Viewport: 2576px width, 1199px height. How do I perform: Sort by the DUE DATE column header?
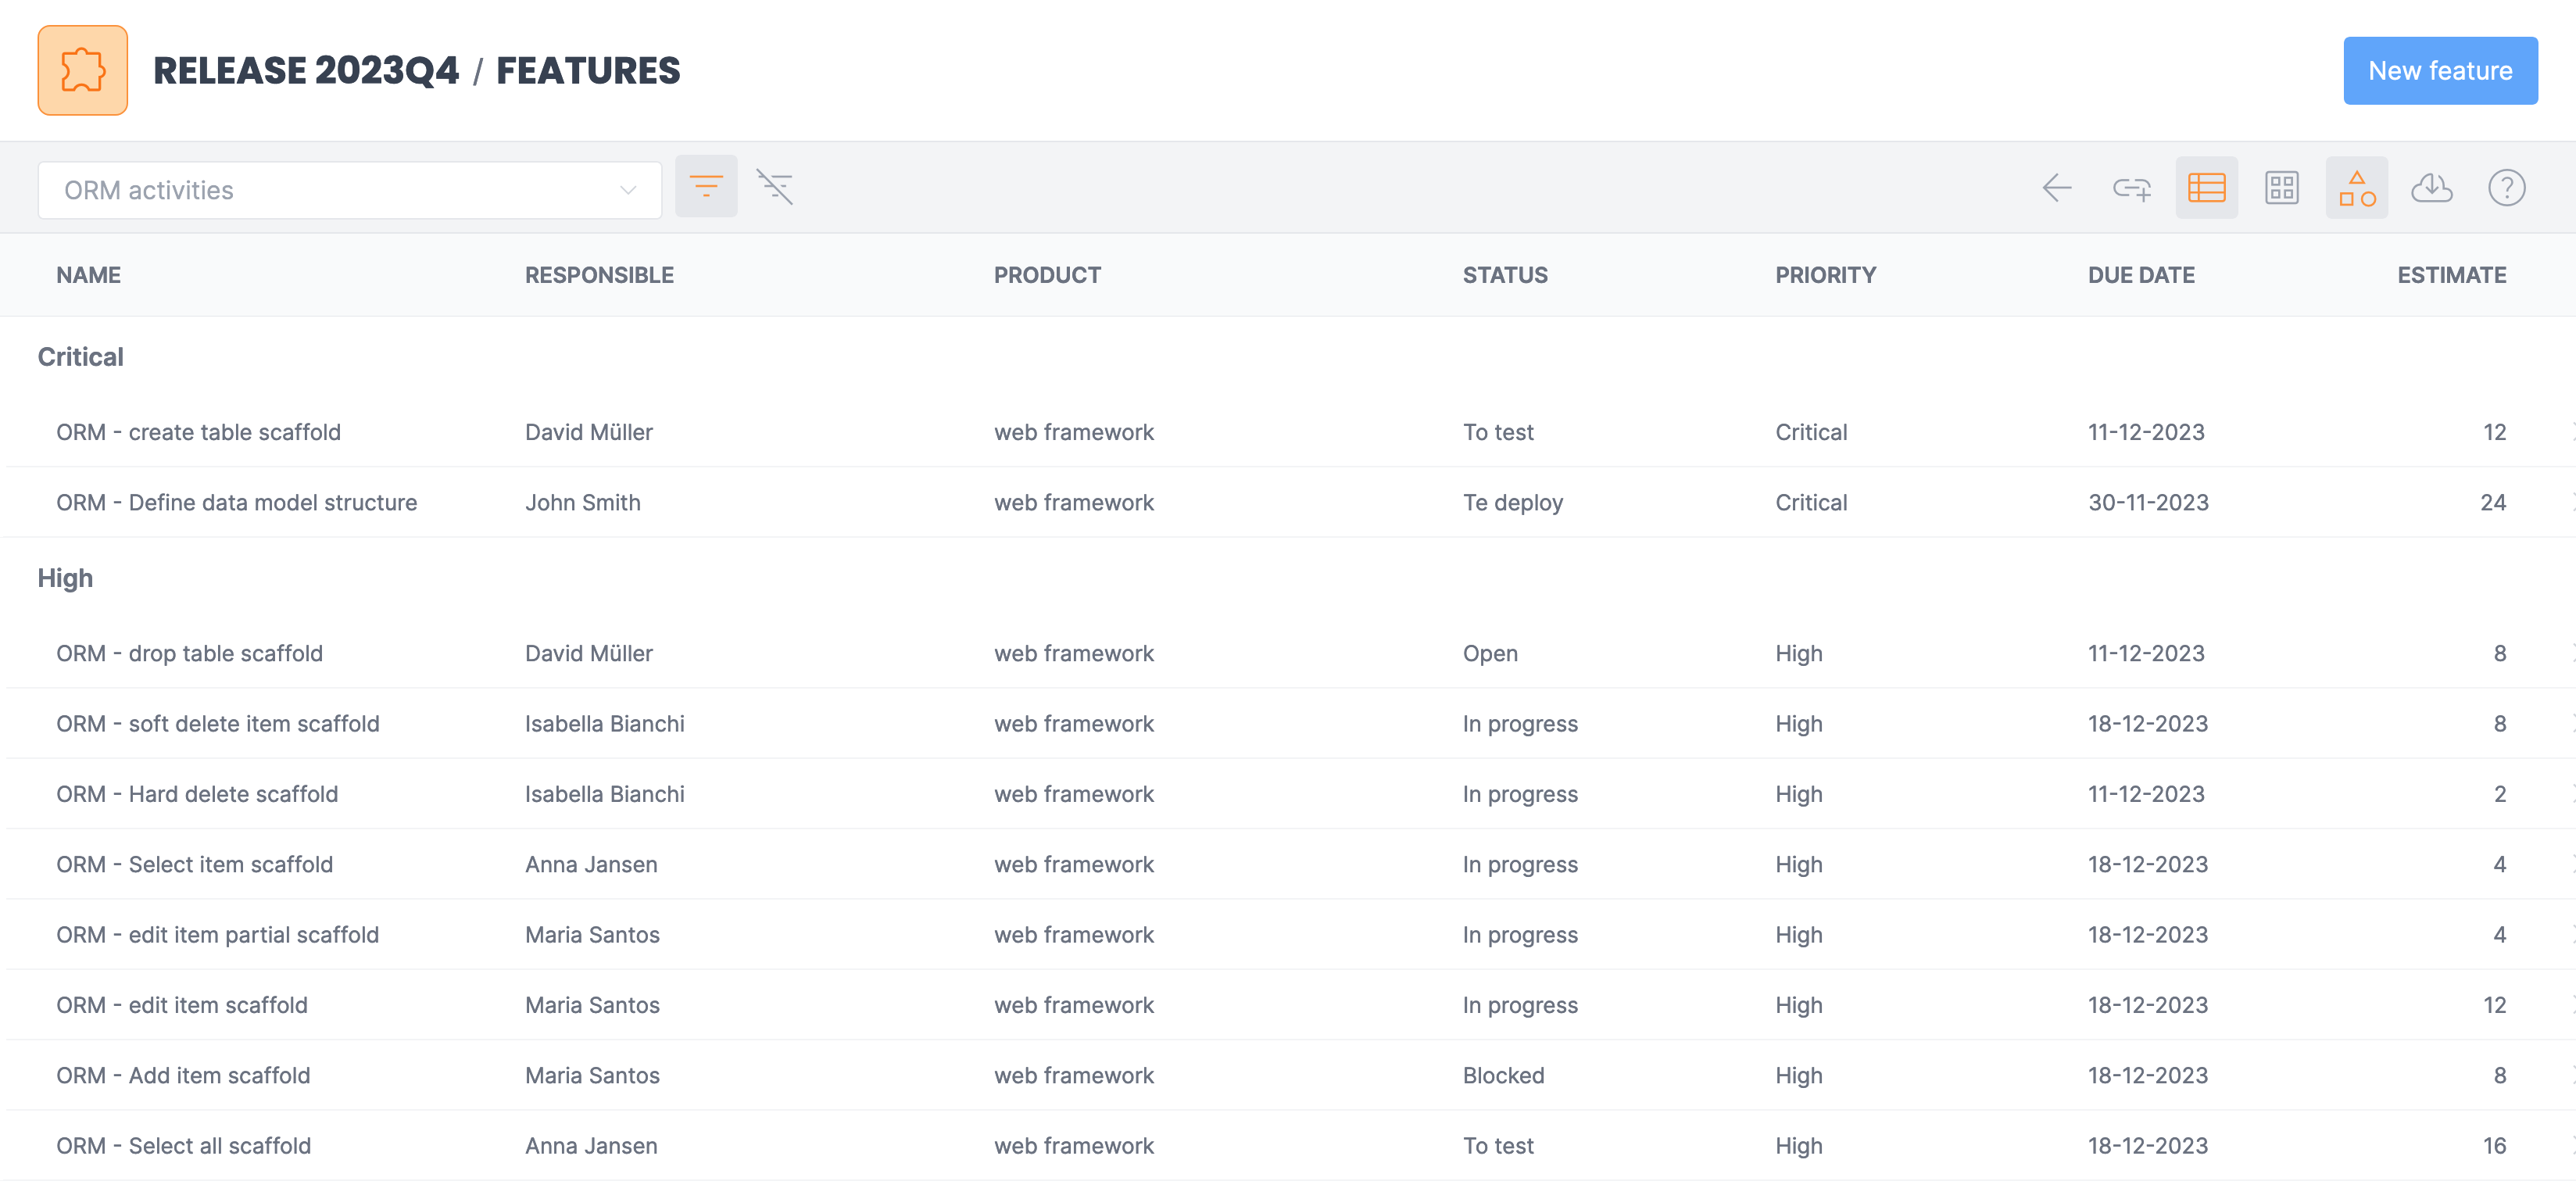click(2140, 275)
